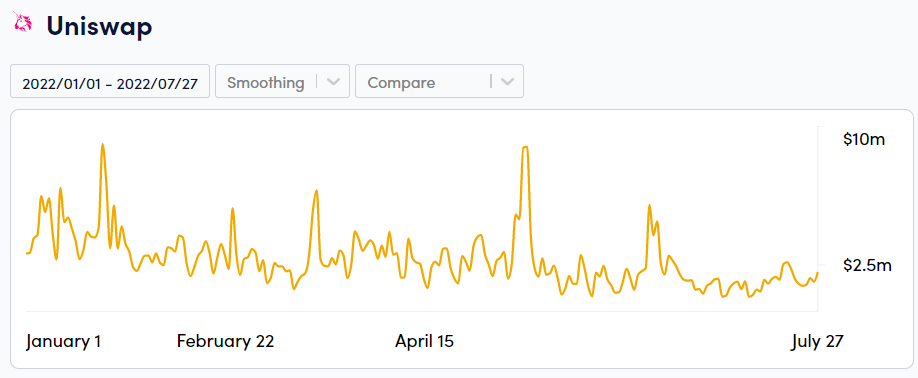Click the chart line's final point at July 27

(817, 273)
